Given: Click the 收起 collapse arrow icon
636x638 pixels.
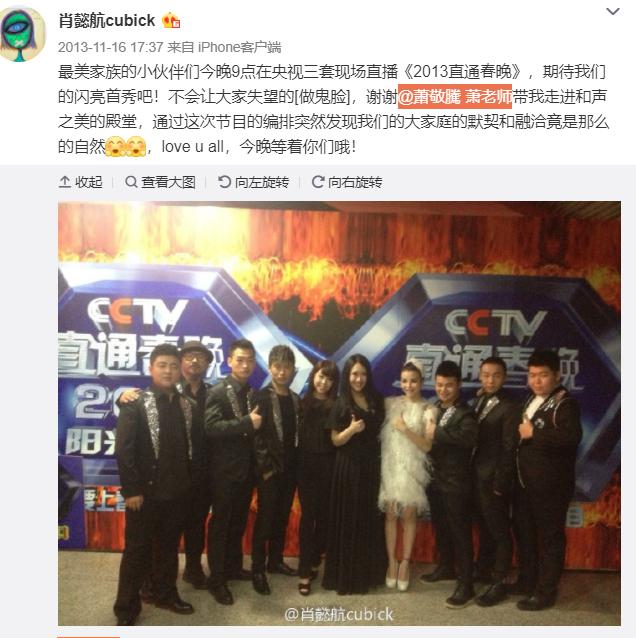Looking at the screenshot, I should point(65,182).
